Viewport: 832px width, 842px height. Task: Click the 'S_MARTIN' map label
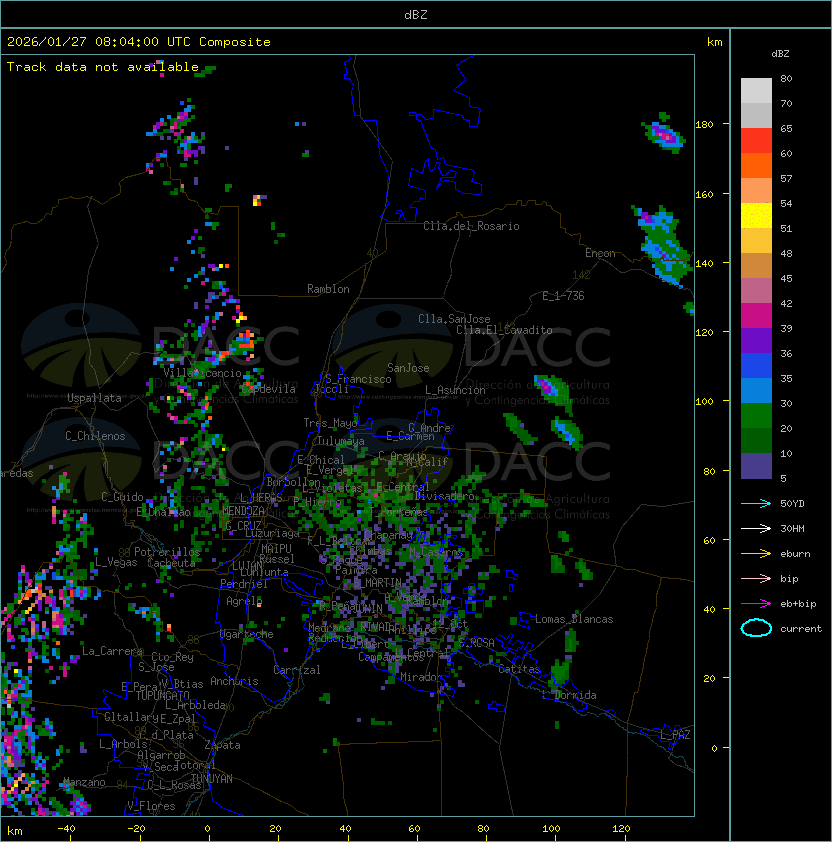click(x=377, y=583)
